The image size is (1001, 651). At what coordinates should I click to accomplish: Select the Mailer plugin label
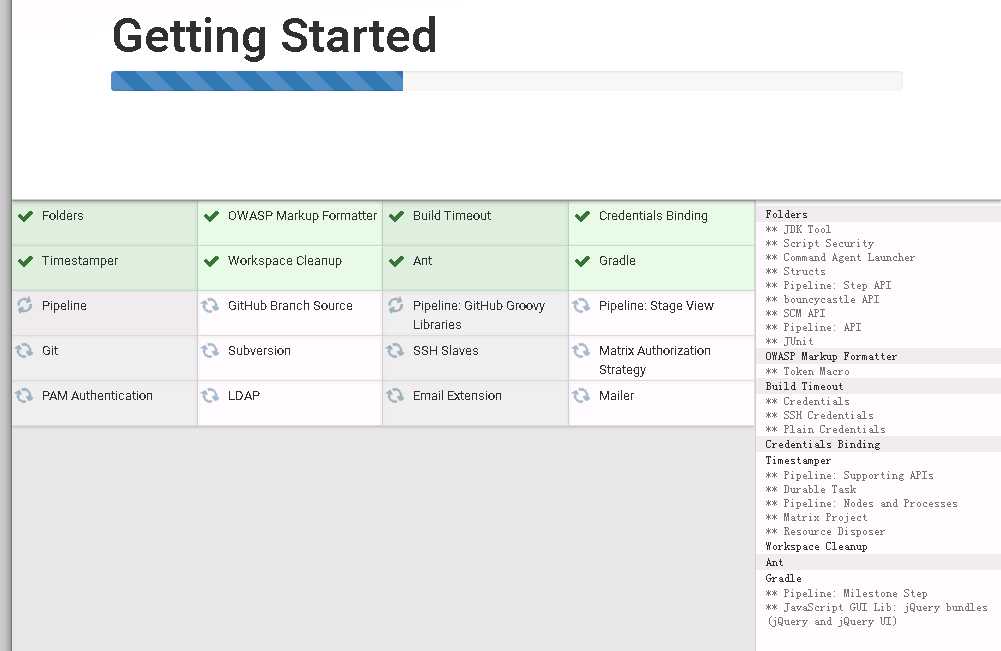(617, 396)
